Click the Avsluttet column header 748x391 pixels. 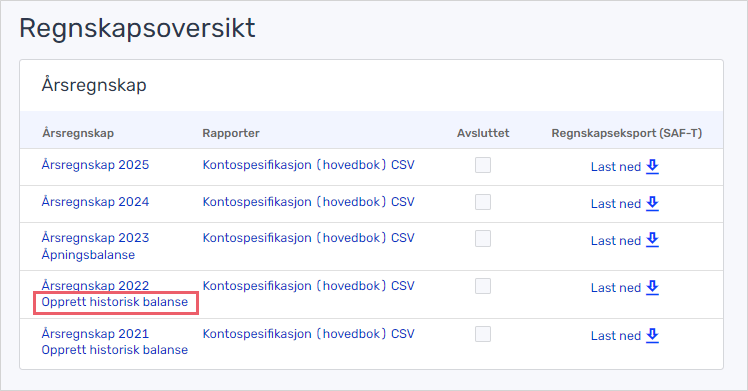(483, 133)
